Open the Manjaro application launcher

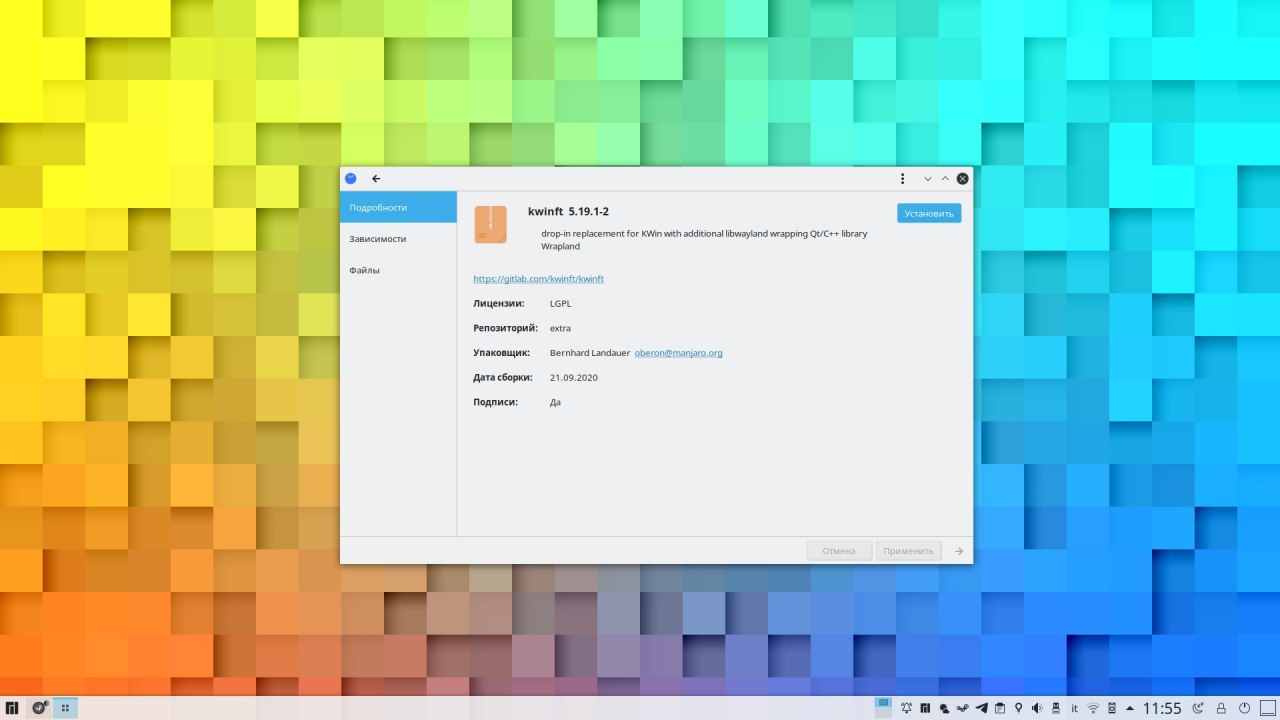pyautogui.click(x=13, y=708)
